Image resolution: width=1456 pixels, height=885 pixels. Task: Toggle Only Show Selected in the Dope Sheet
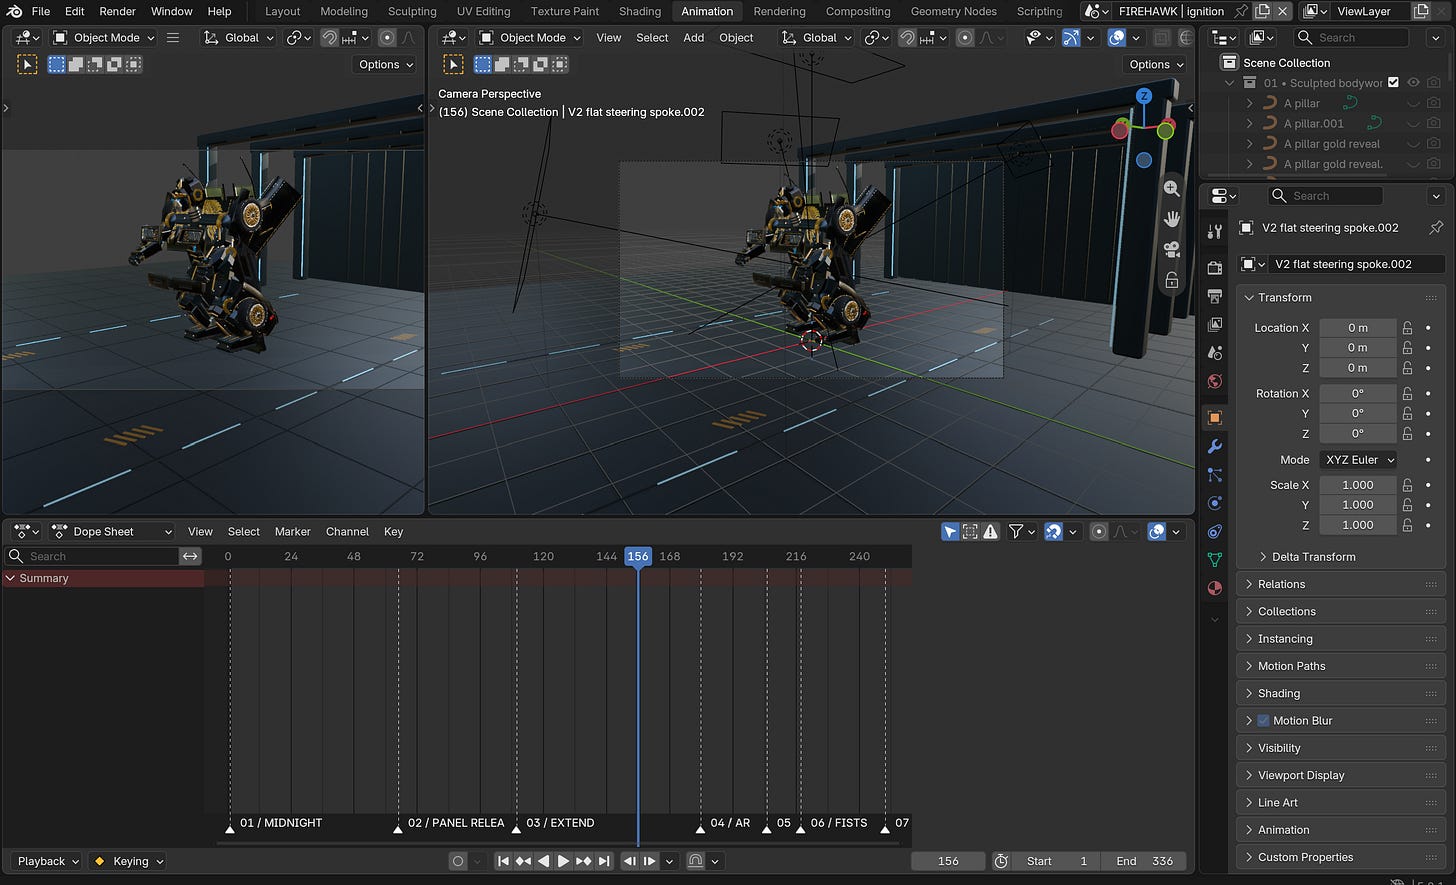[x=950, y=532]
